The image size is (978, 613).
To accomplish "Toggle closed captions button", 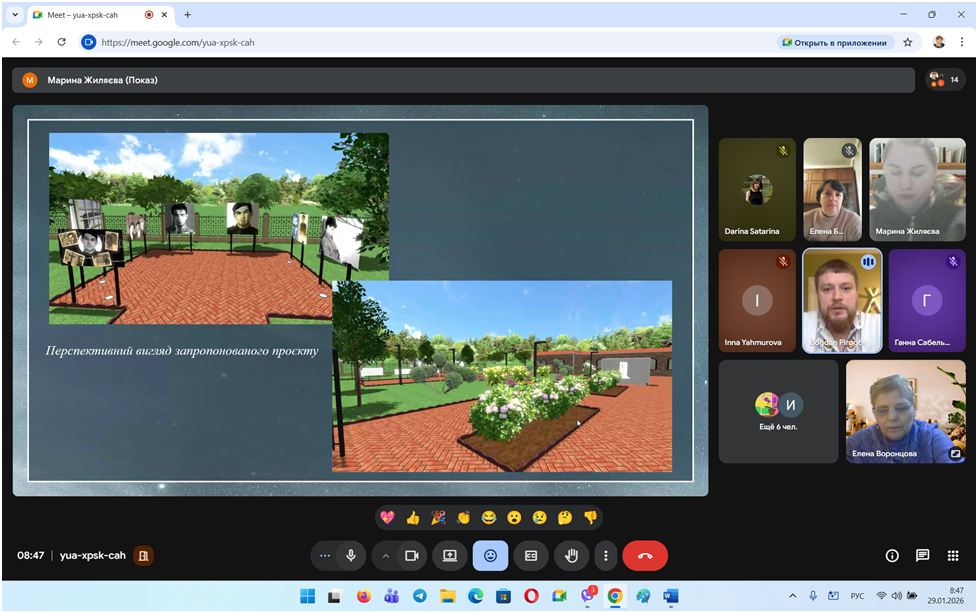I will (x=531, y=555).
